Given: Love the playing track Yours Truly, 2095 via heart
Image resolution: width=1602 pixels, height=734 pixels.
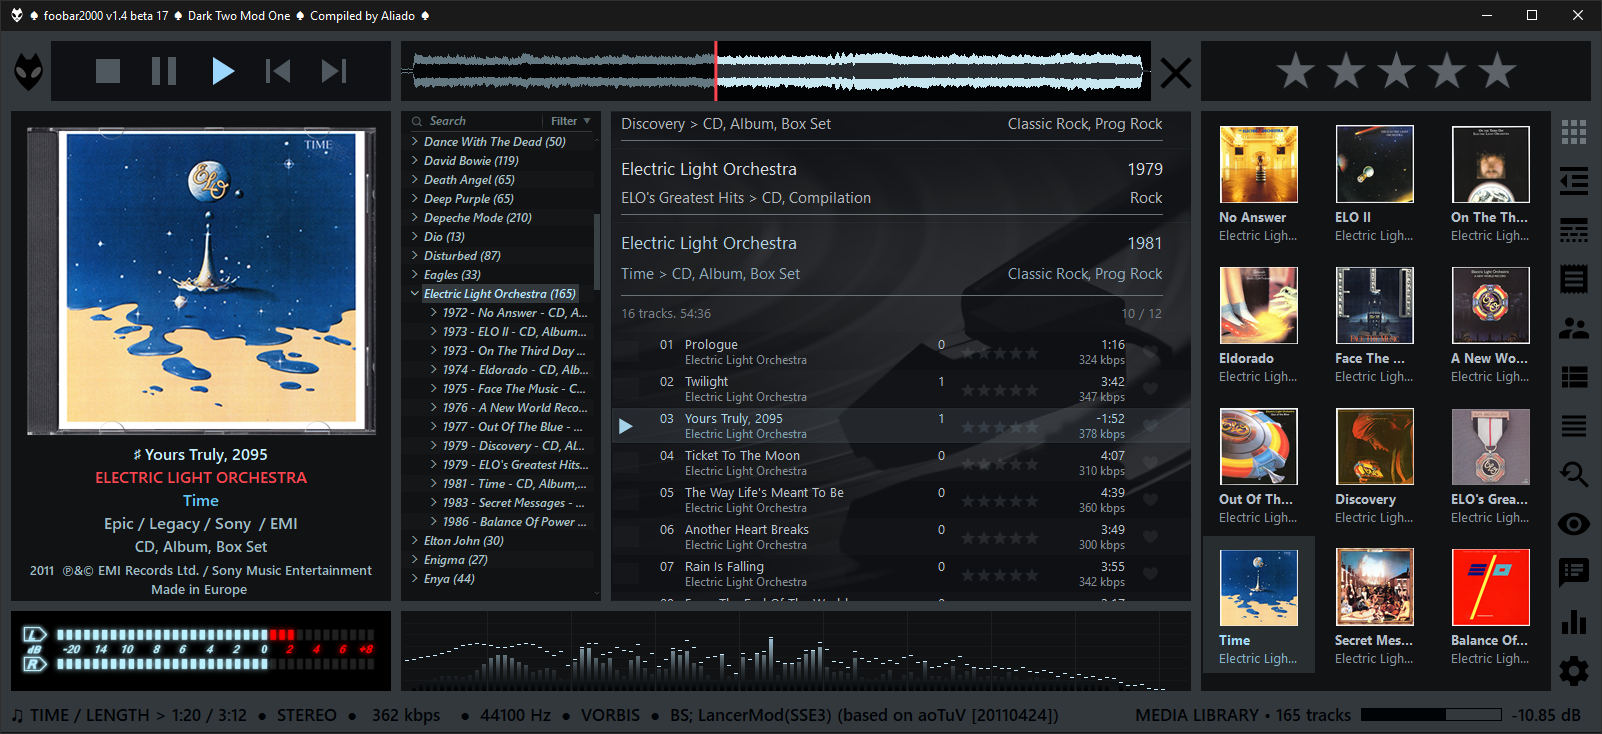Looking at the screenshot, I should point(1150,426).
